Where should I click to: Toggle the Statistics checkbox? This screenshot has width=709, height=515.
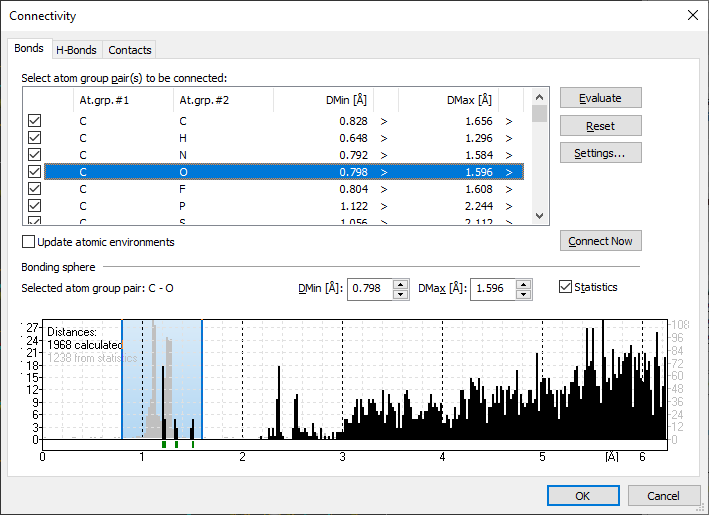click(566, 288)
